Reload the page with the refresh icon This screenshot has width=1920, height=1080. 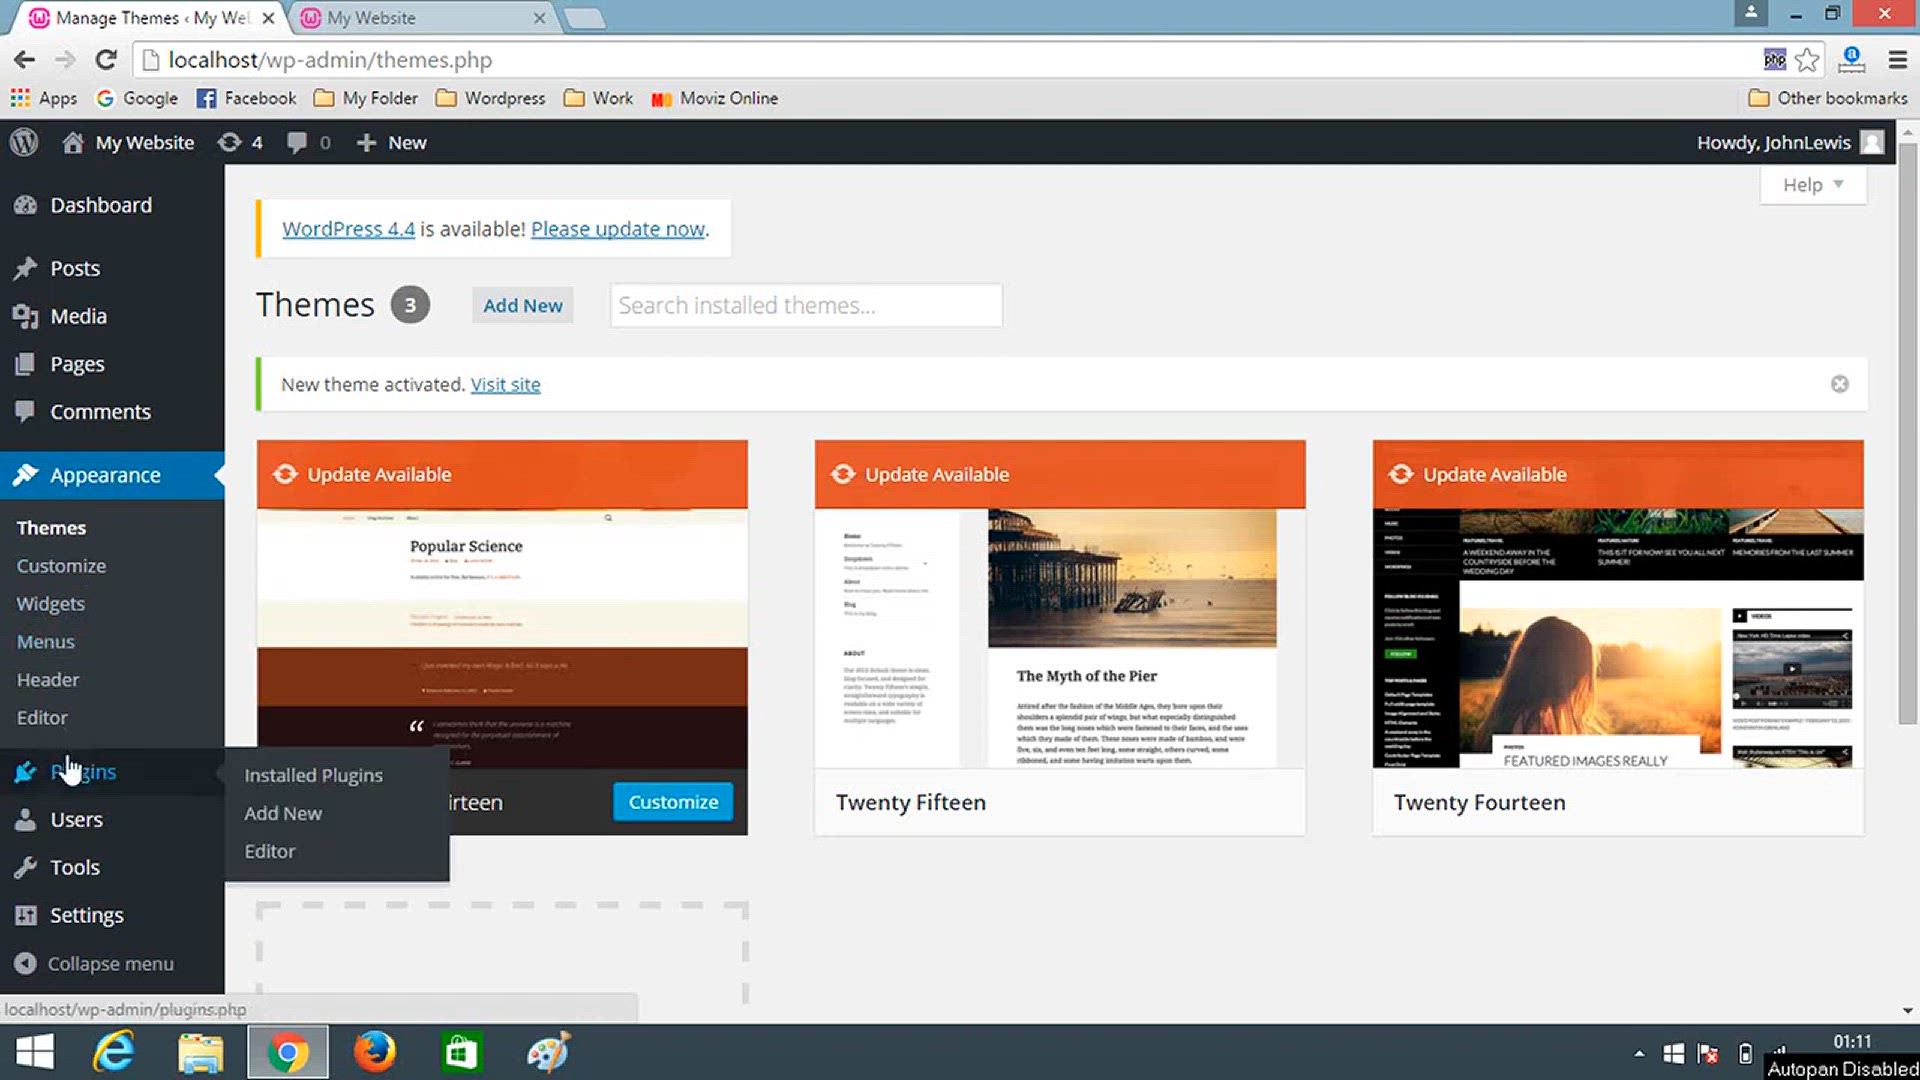(106, 60)
